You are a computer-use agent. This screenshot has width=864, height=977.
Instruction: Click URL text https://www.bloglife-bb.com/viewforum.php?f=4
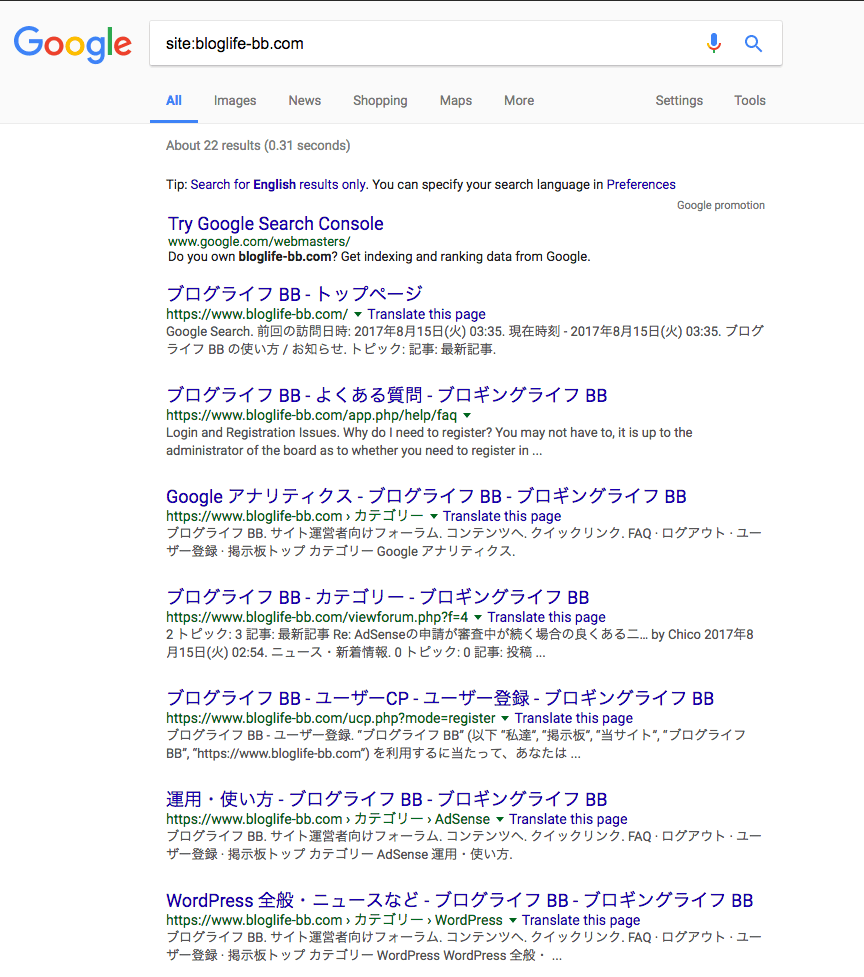pyautogui.click(x=317, y=617)
